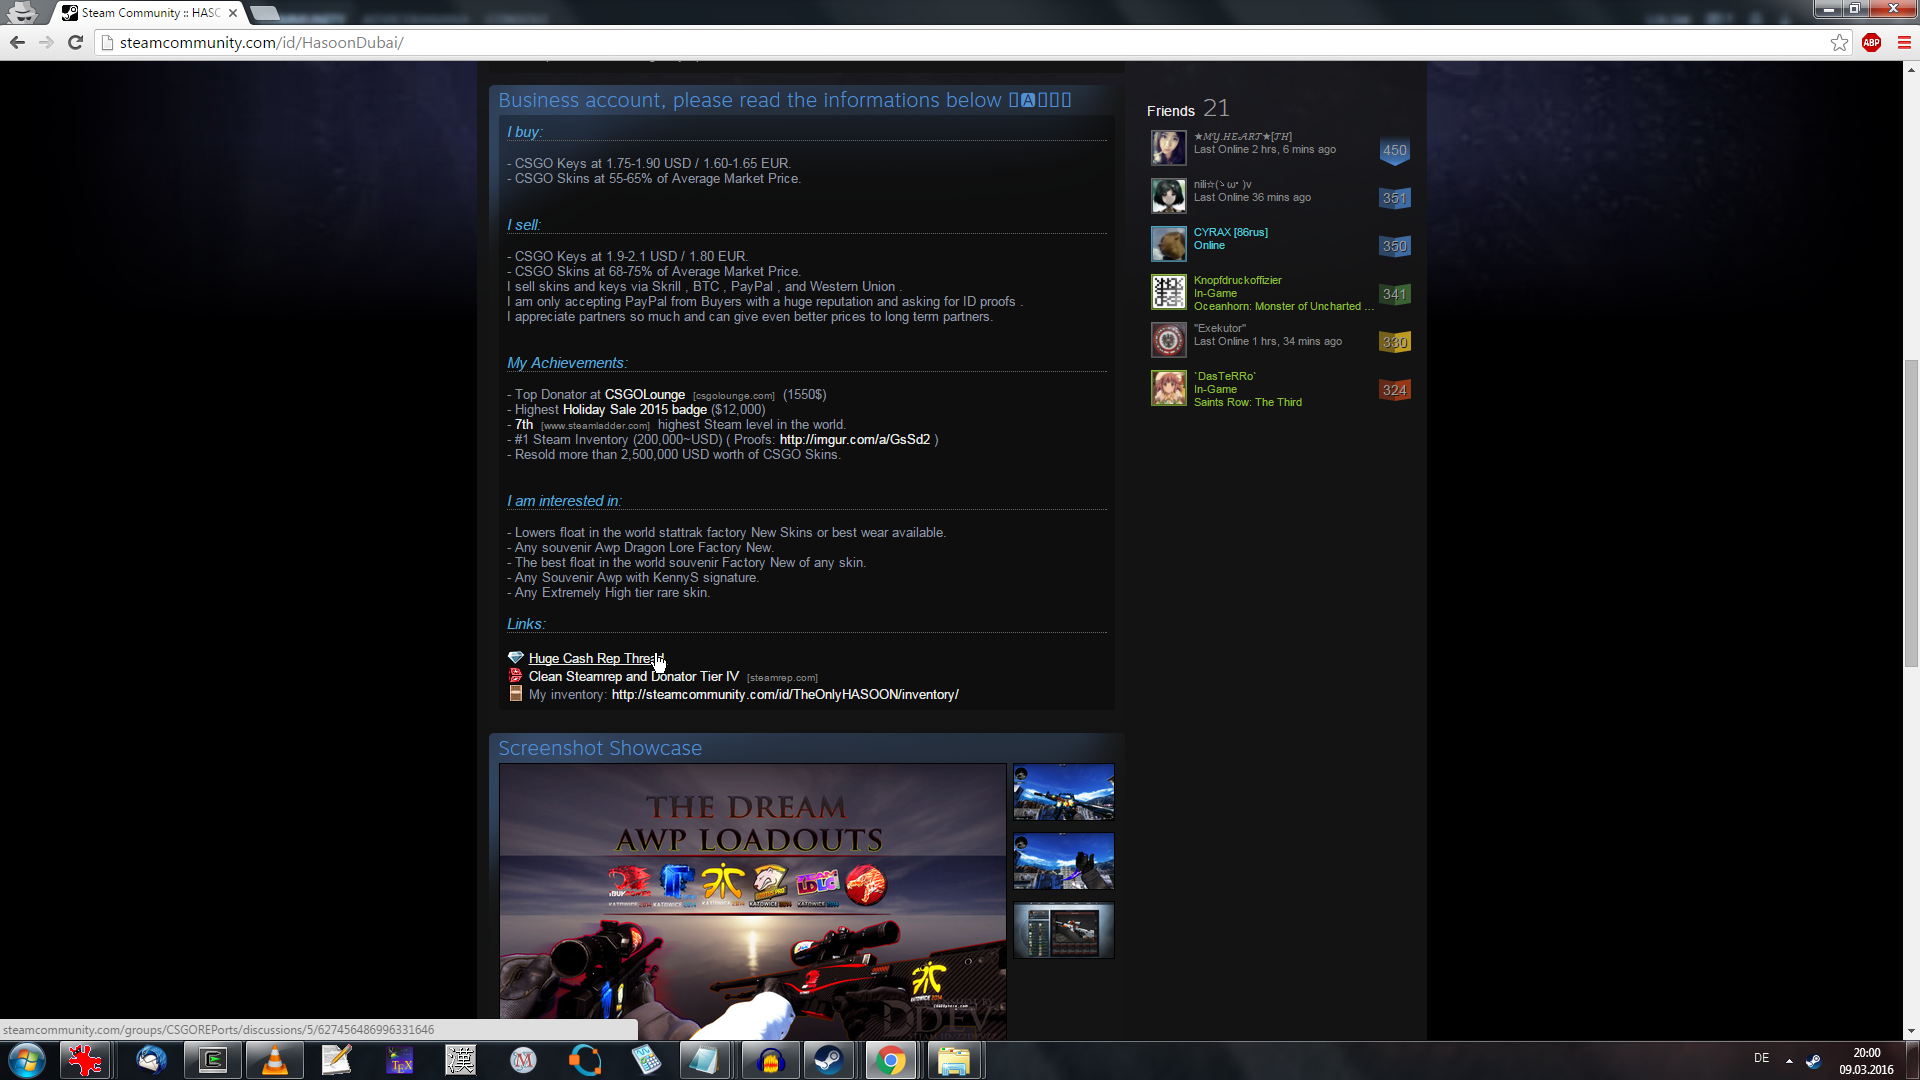The width and height of the screenshot is (1920, 1080).
Task: Bookmark page with star icon
Action: coord(1839,42)
